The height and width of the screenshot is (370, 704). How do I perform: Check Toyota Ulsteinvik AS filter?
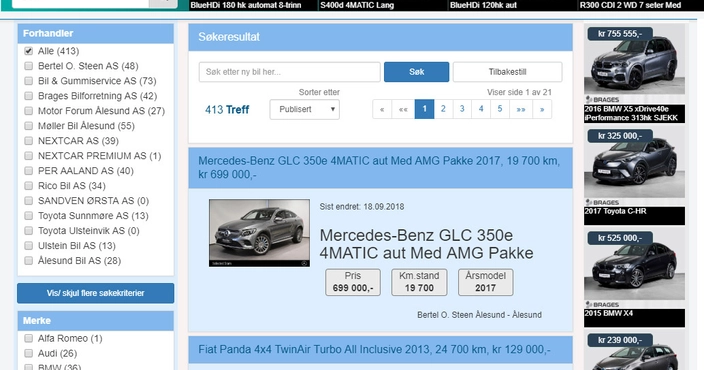click(x=29, y=231)
